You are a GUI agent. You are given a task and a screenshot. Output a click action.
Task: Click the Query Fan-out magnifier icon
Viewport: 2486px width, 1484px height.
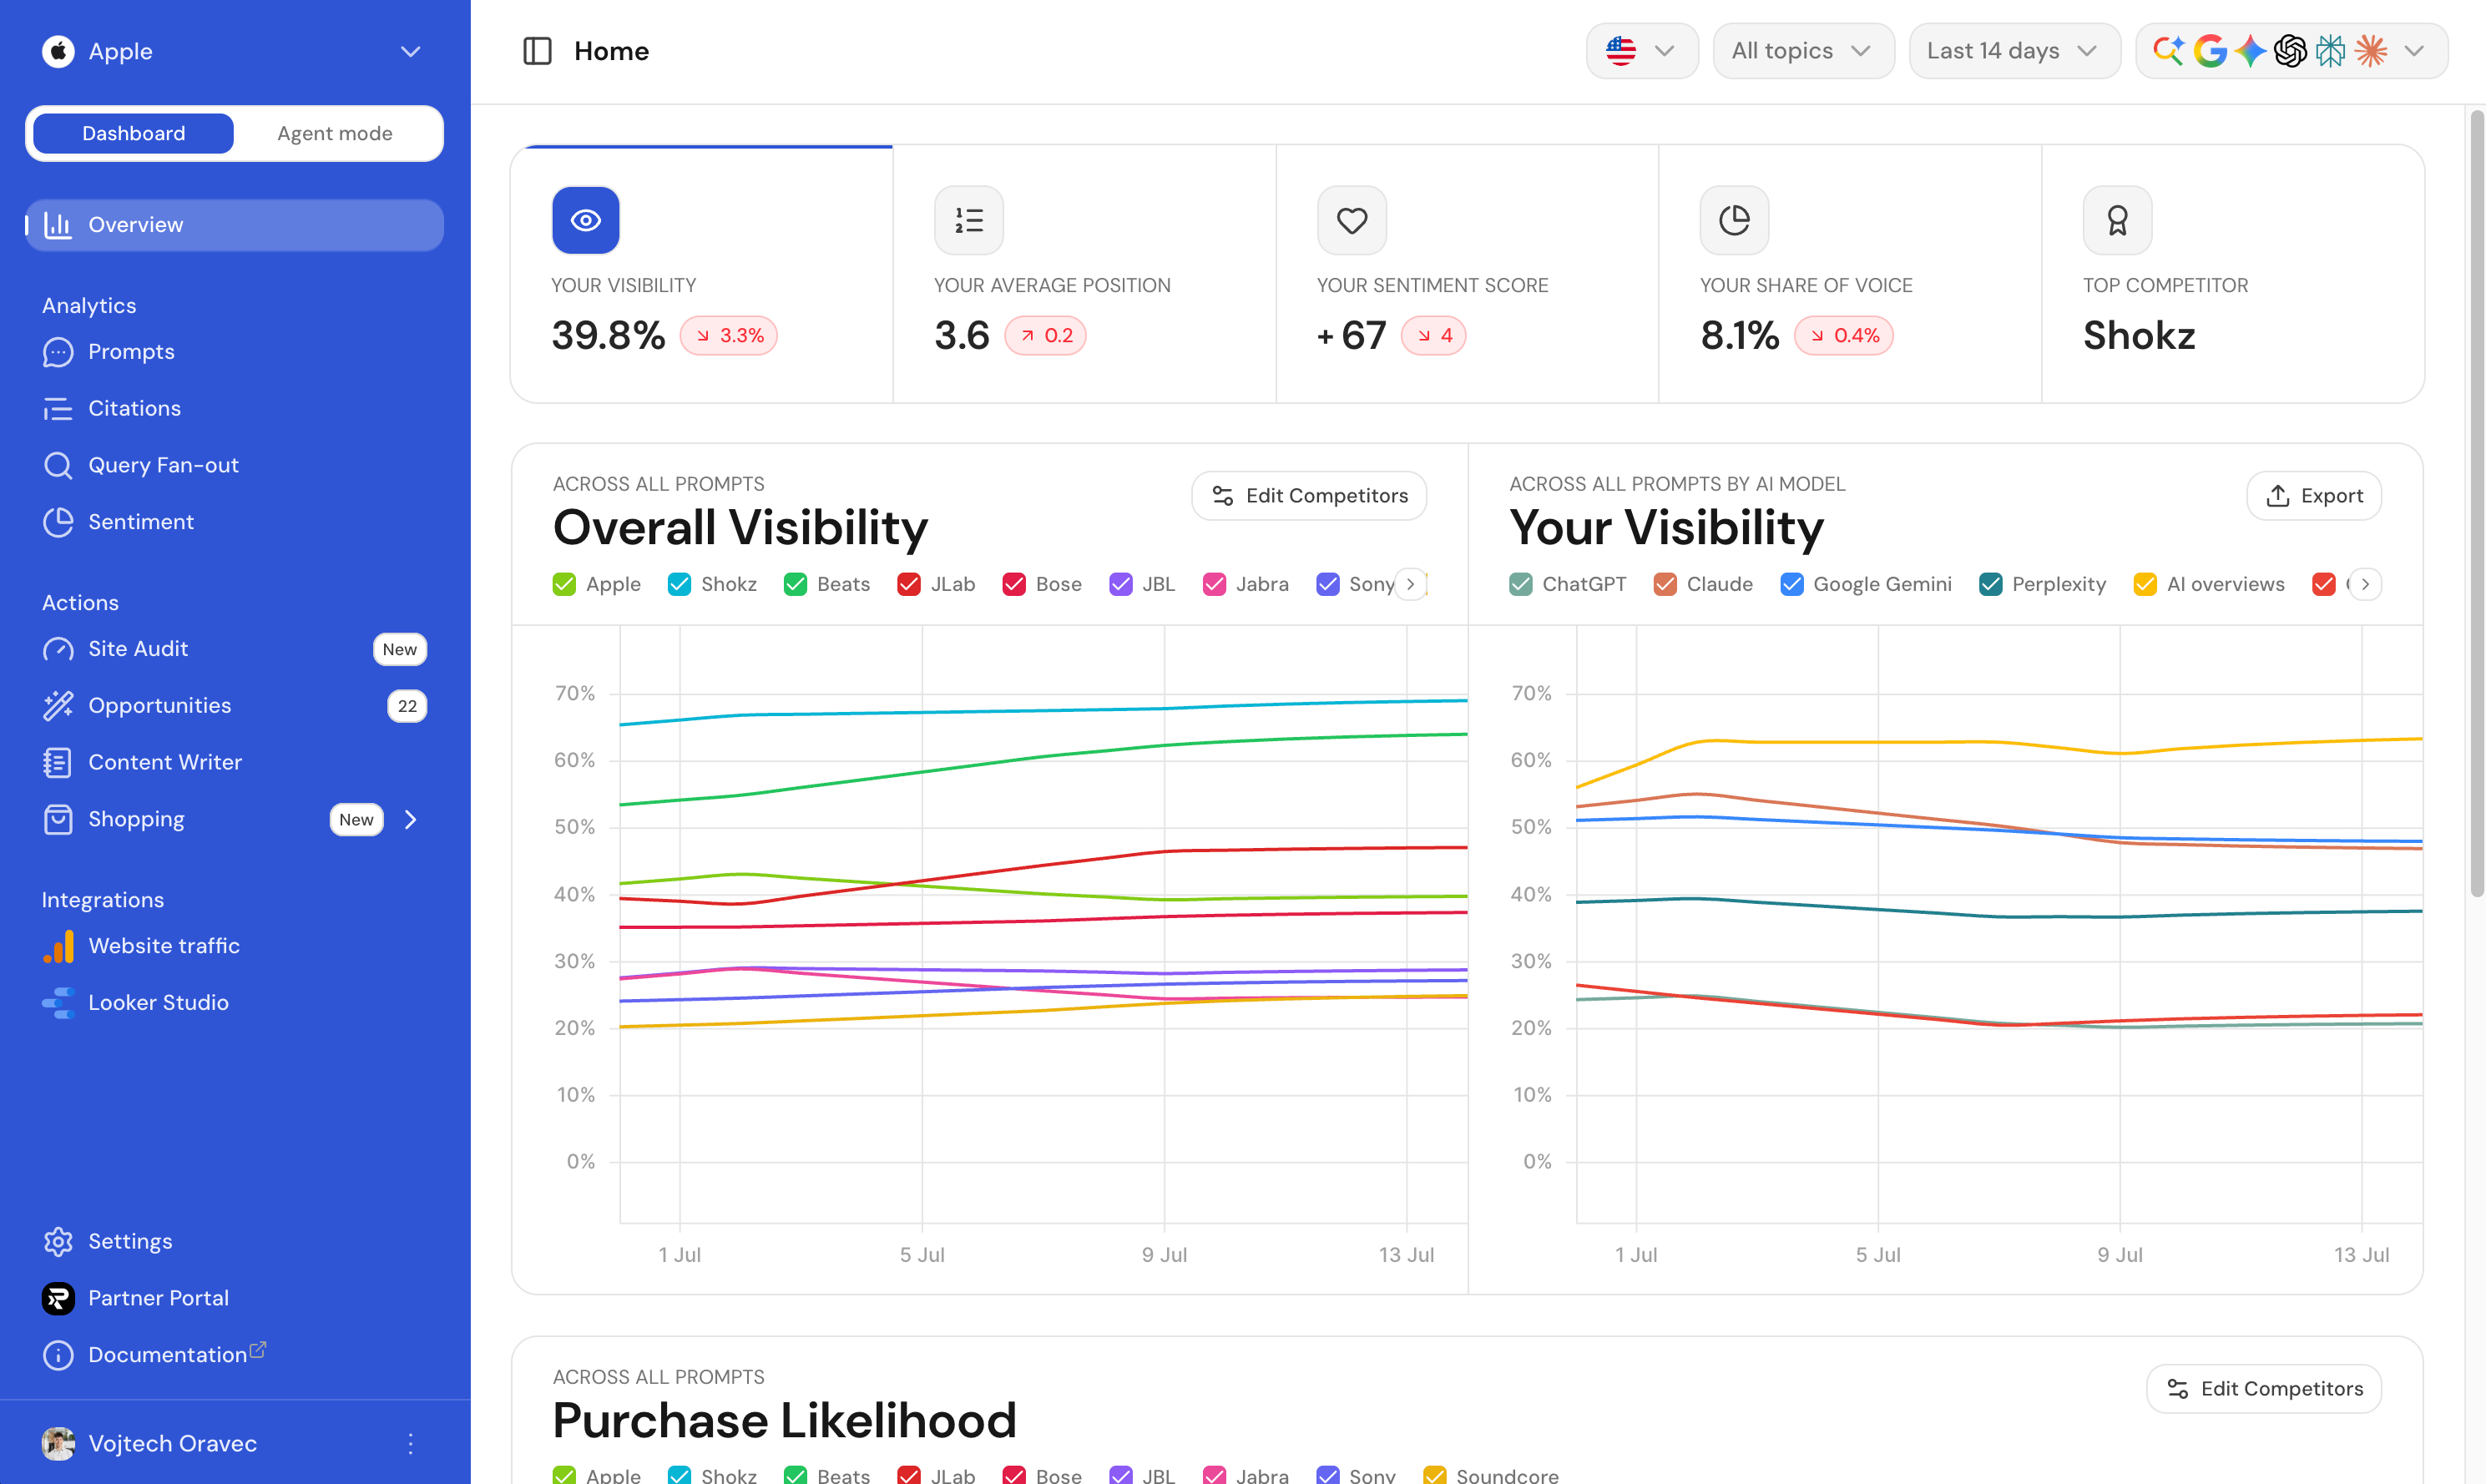(58, 465)
